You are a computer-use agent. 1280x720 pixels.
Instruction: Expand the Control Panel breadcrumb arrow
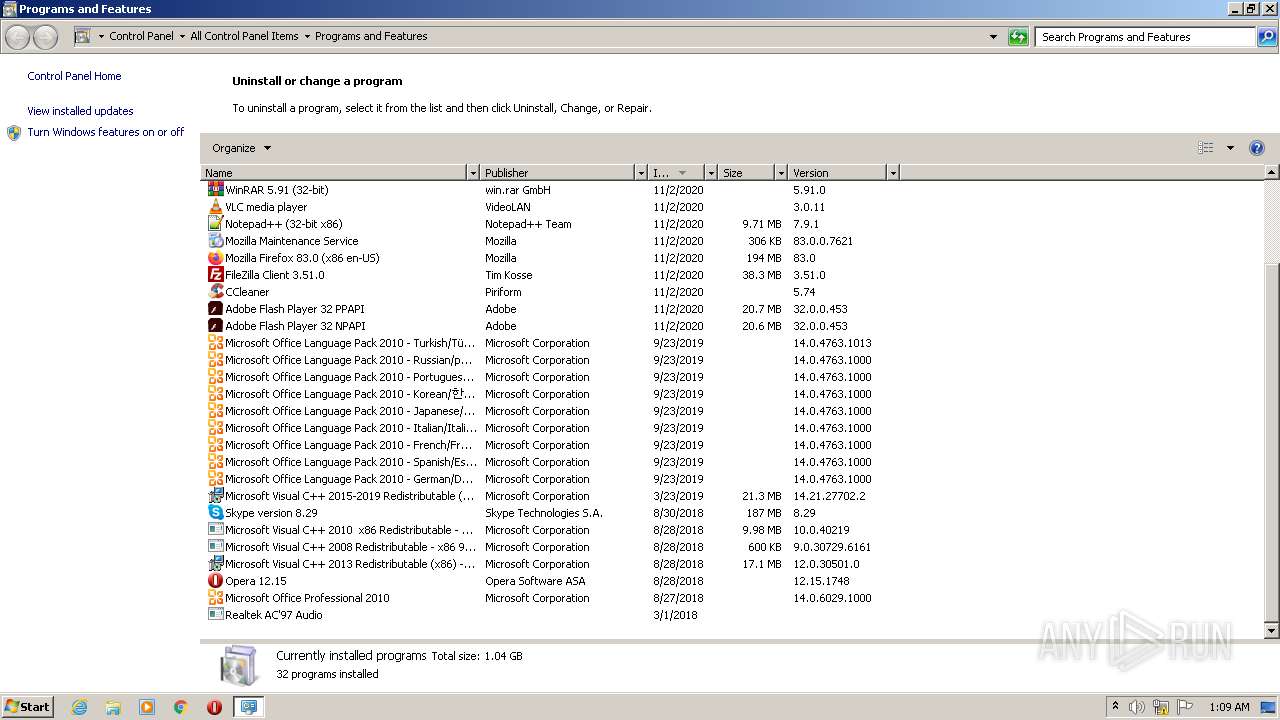pyautogui.click(x=182, y=36)
